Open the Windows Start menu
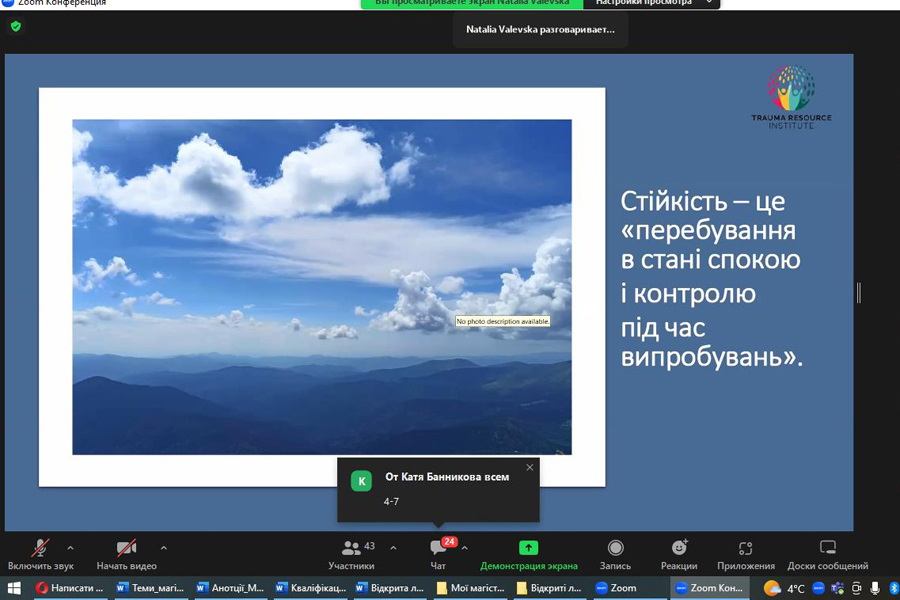The image size is (900, 600). click(x=14, y=588)
